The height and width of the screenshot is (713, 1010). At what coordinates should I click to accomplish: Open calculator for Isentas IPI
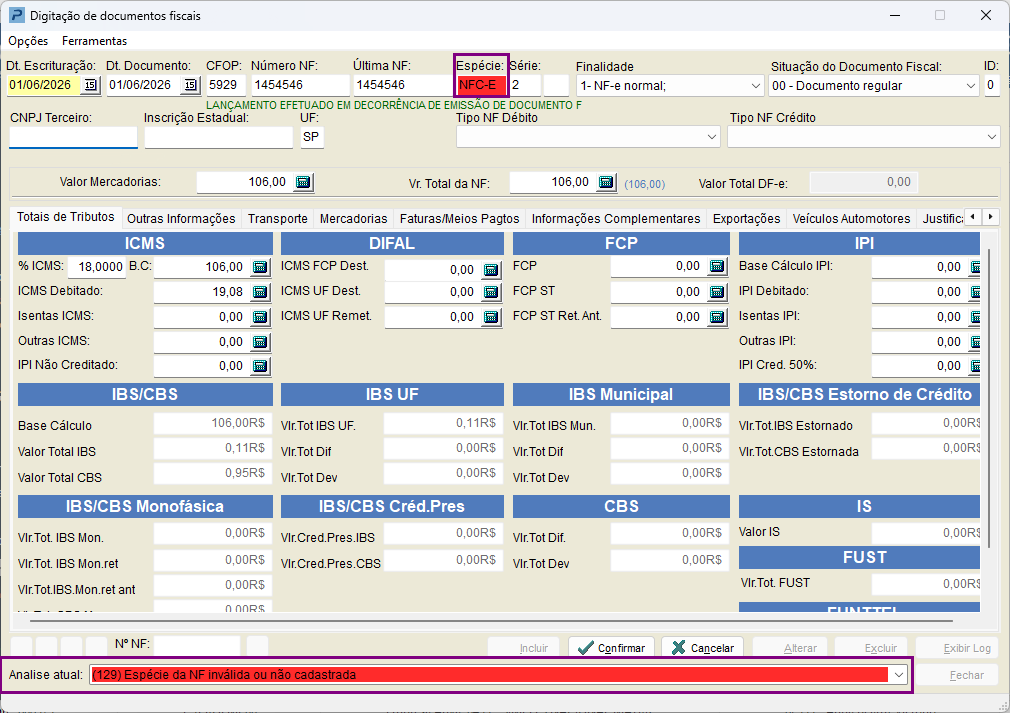pyautogui.click(x=975, y=317)
